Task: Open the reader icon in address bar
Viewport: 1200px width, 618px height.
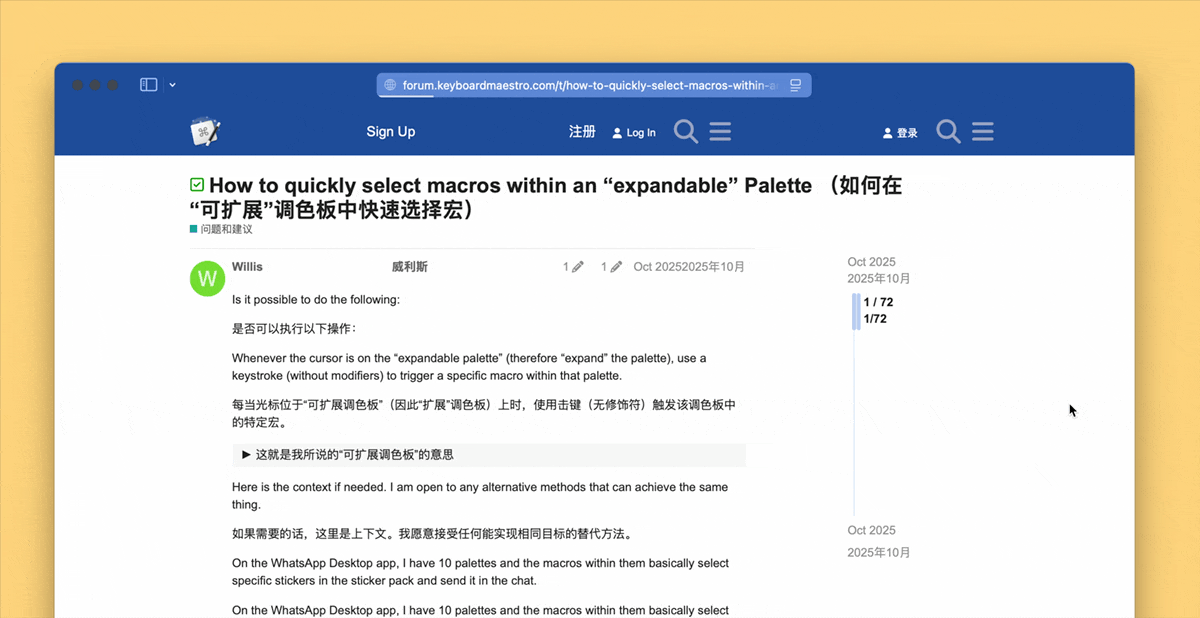Action: coord(795,85)
